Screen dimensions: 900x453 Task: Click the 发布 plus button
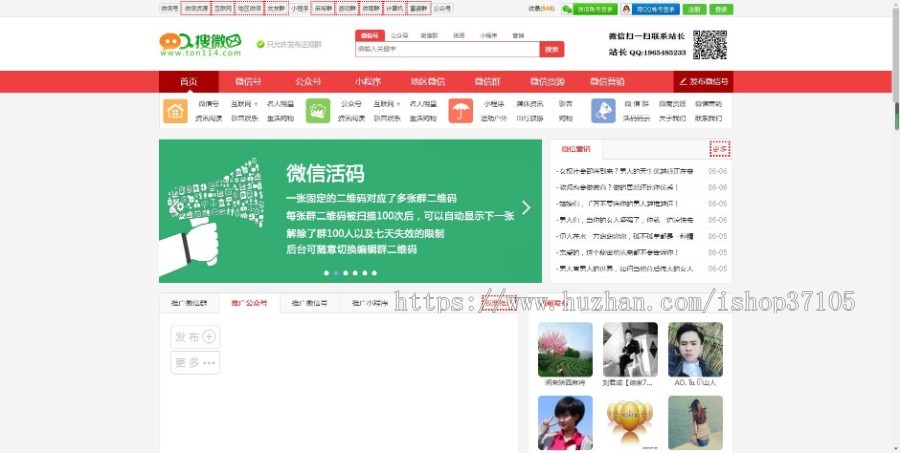195,337
